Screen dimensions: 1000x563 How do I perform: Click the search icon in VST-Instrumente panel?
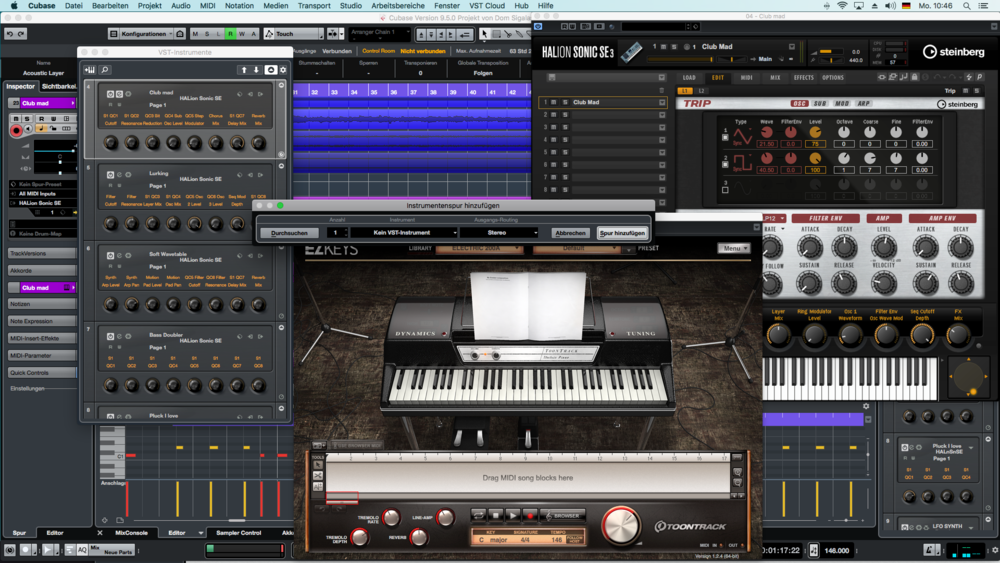(105, 70)
